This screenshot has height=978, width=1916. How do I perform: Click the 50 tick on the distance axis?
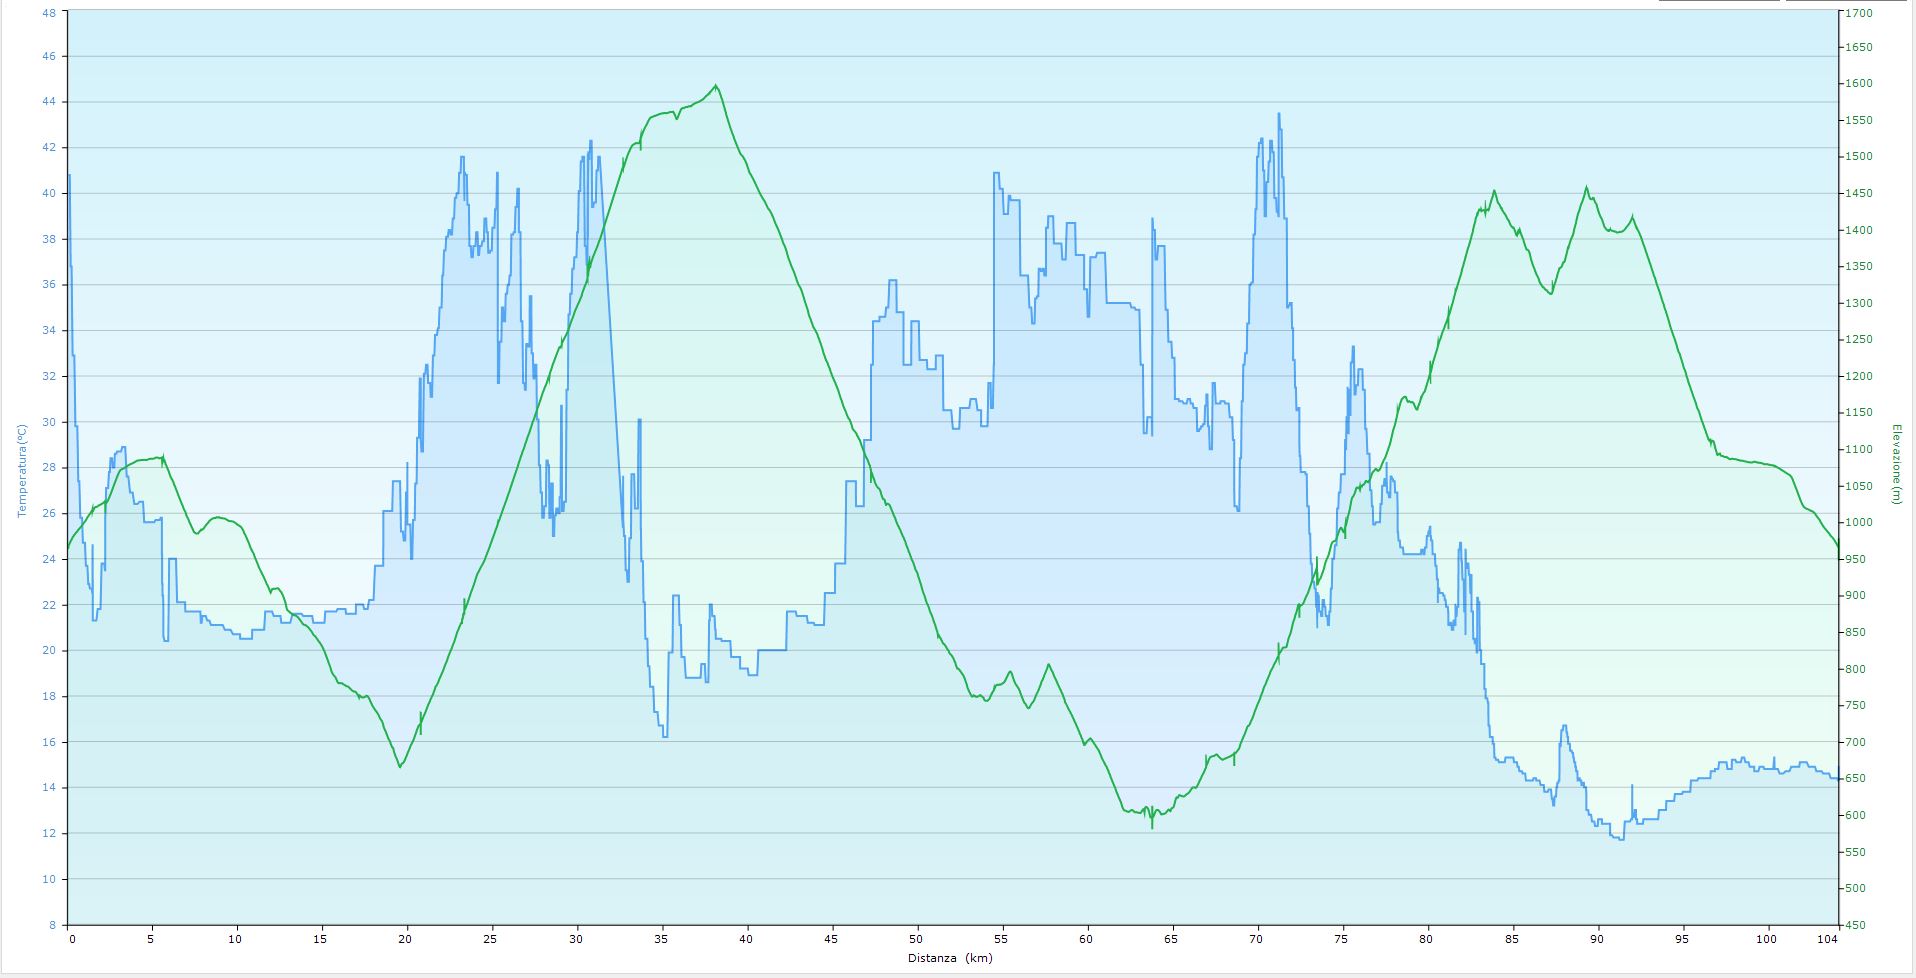tap(917, 939)
